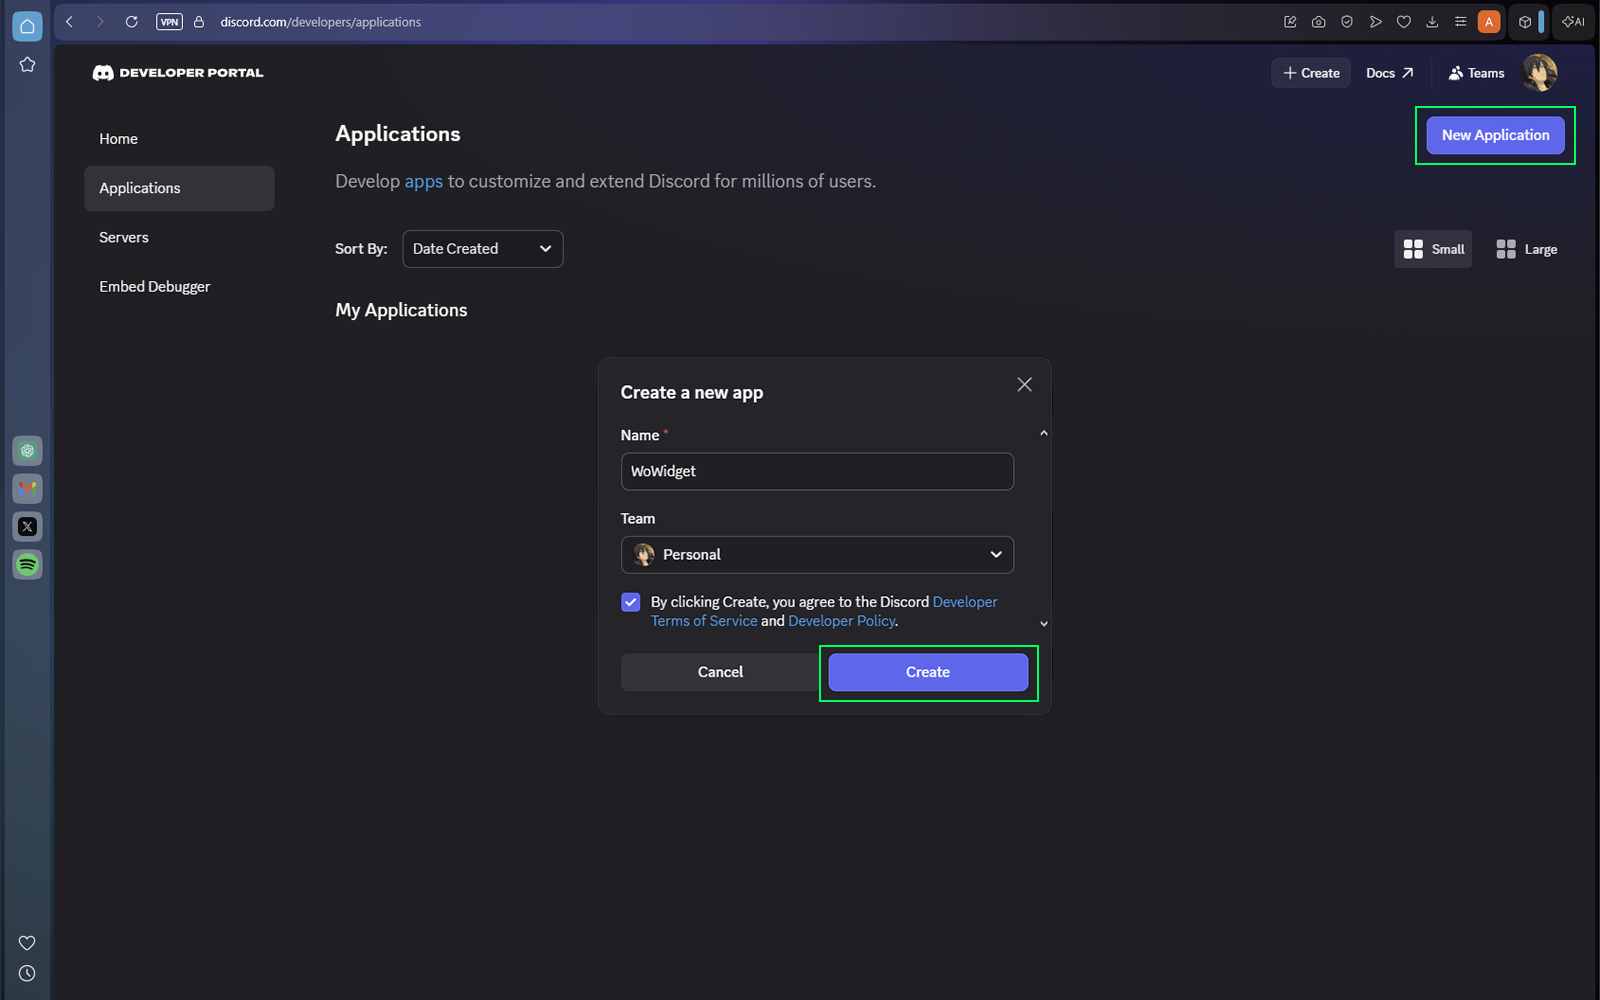Open the bookmarks star in Opera sidebar
The image size is (1600, 1000).
click(27, 65)
